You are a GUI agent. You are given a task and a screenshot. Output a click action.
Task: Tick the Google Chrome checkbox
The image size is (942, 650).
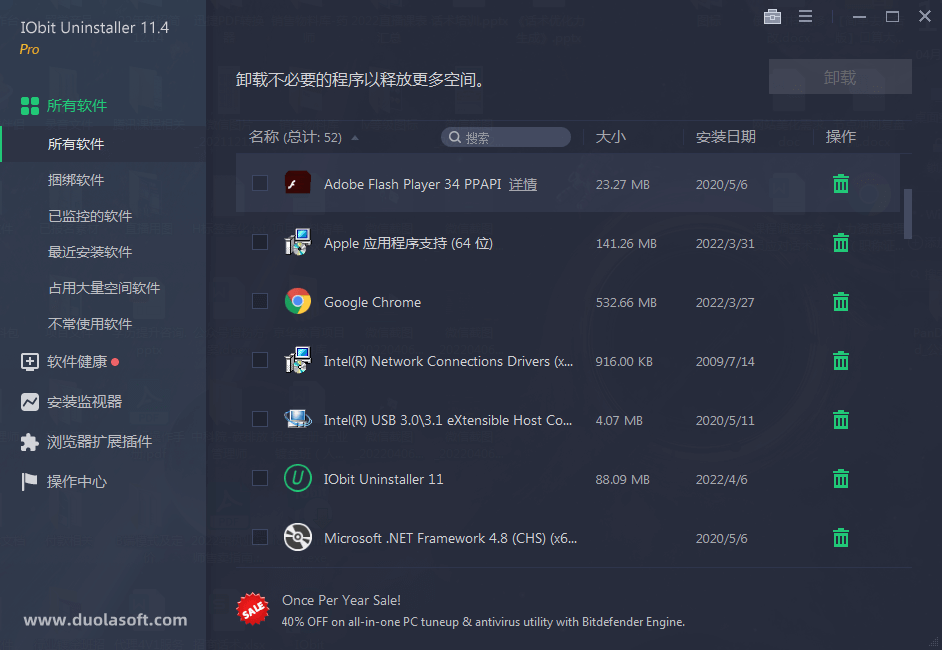coord(260,301)
